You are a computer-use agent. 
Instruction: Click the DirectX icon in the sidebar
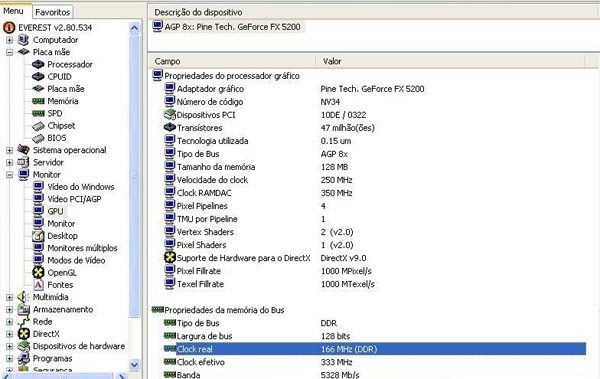24,334
